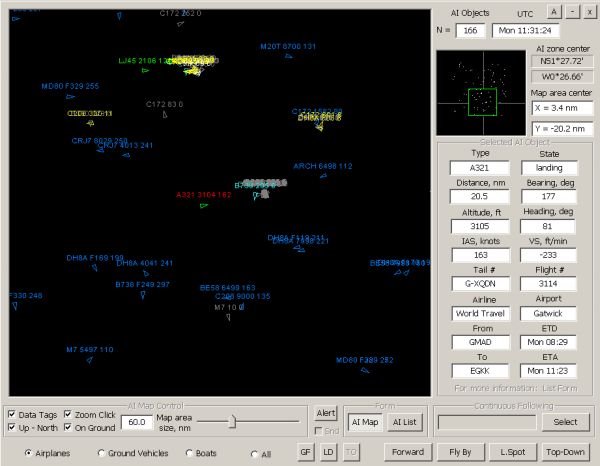Screen dimensions: 600x466
Task: Open the AI Map form view
Action: [364, 422]
